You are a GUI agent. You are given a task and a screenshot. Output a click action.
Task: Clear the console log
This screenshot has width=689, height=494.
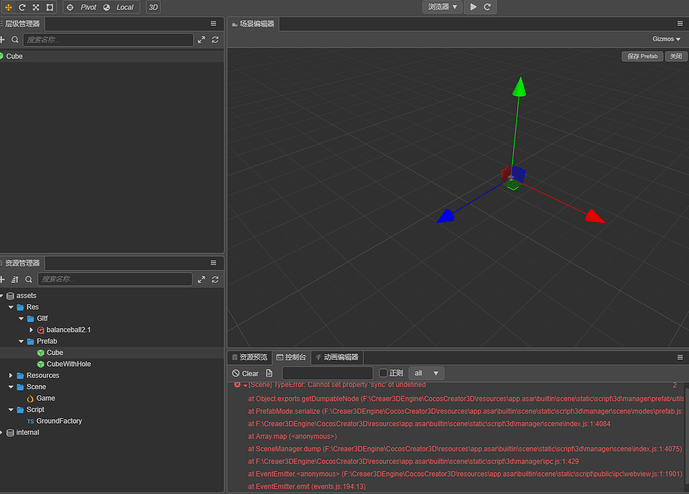coord(245,374)
